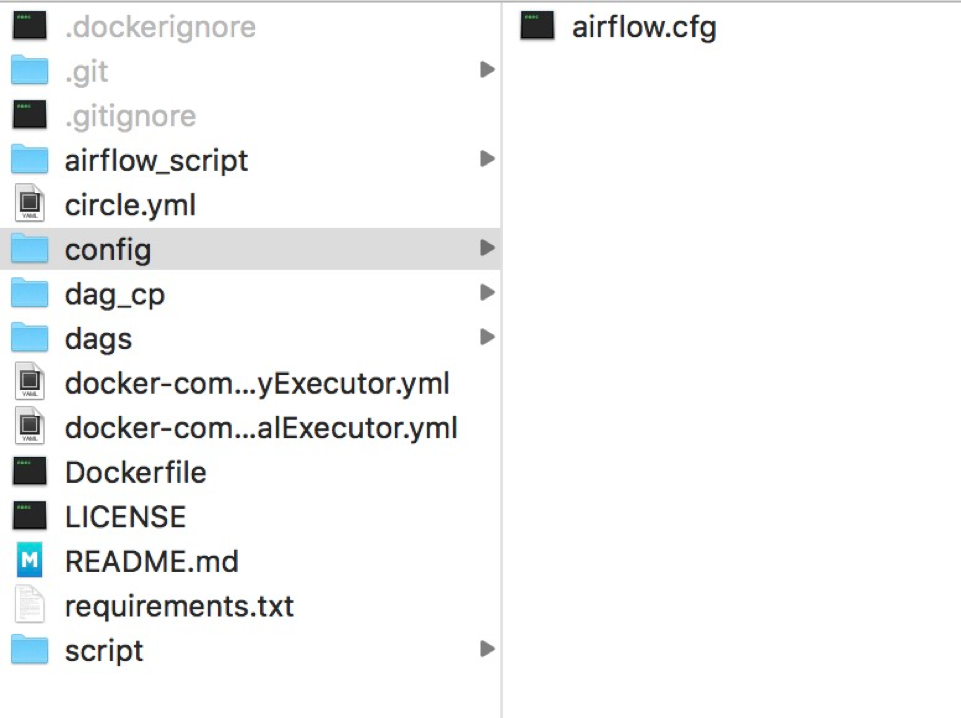Click the airflow.cfg file icon
Viewport: 961px width, 718px height.
pos(536,27)
